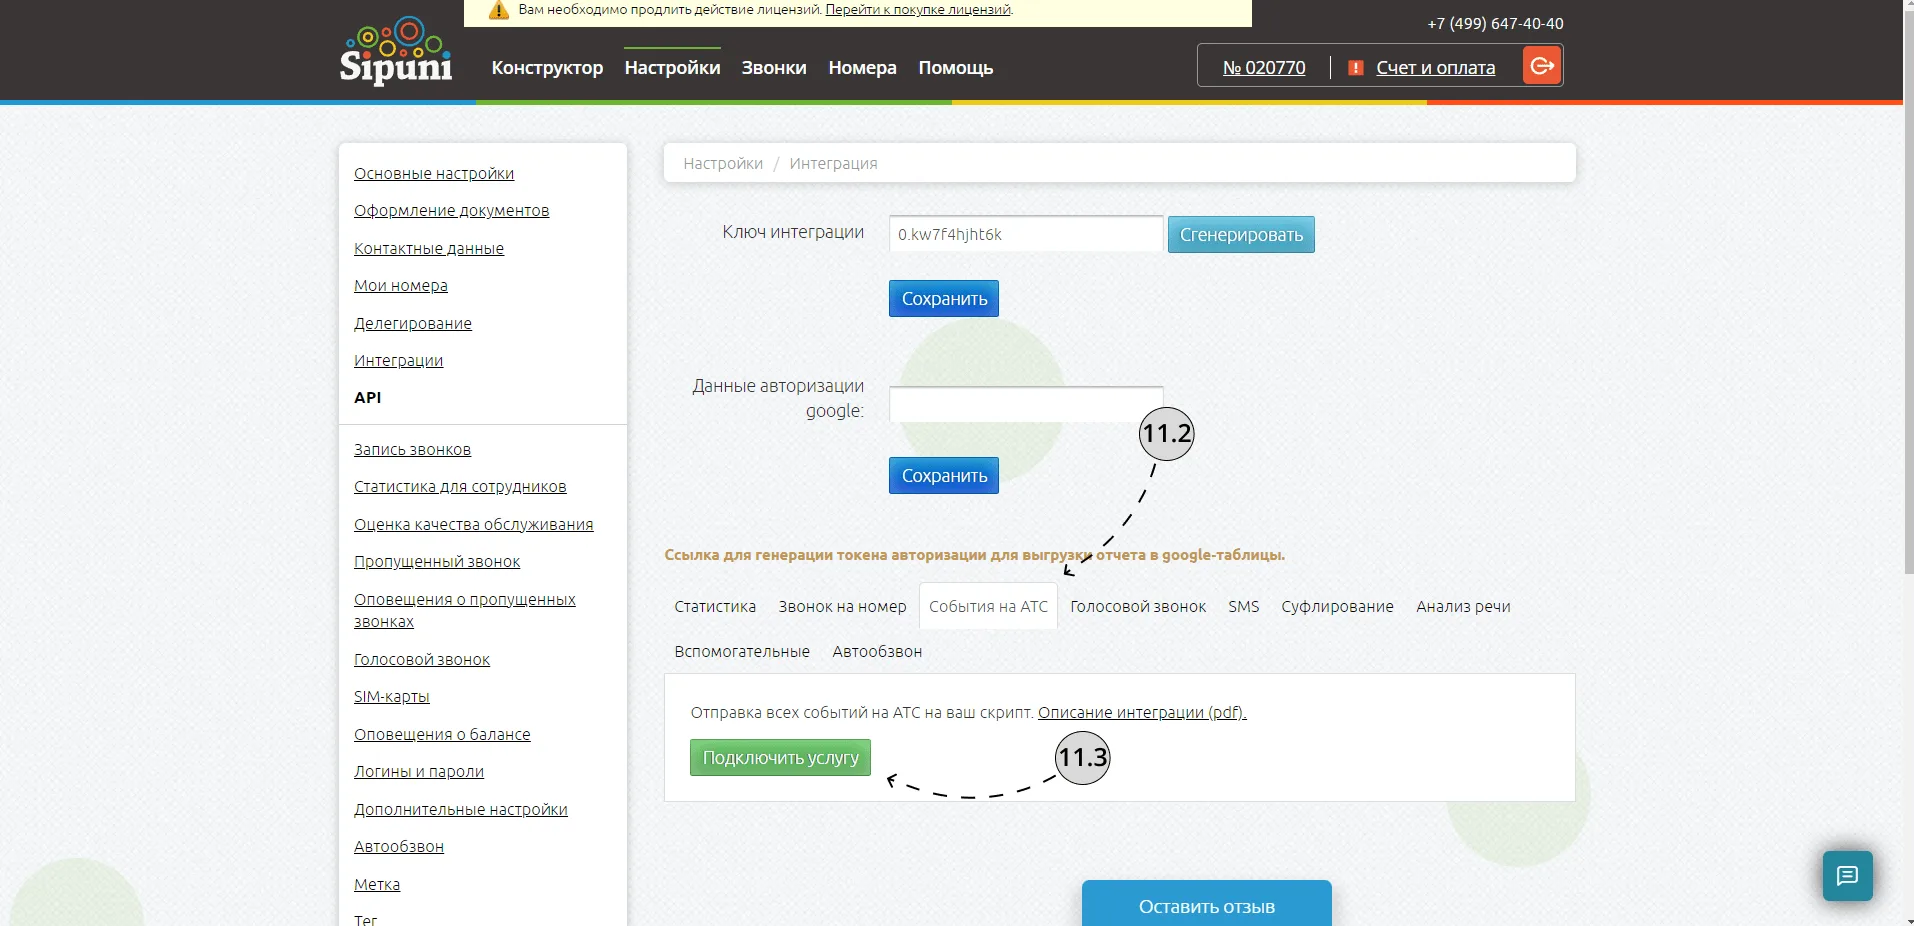Click account number № 020770
The image size is (1914, 926).
pyautogui.click(x=1264, y=68)
